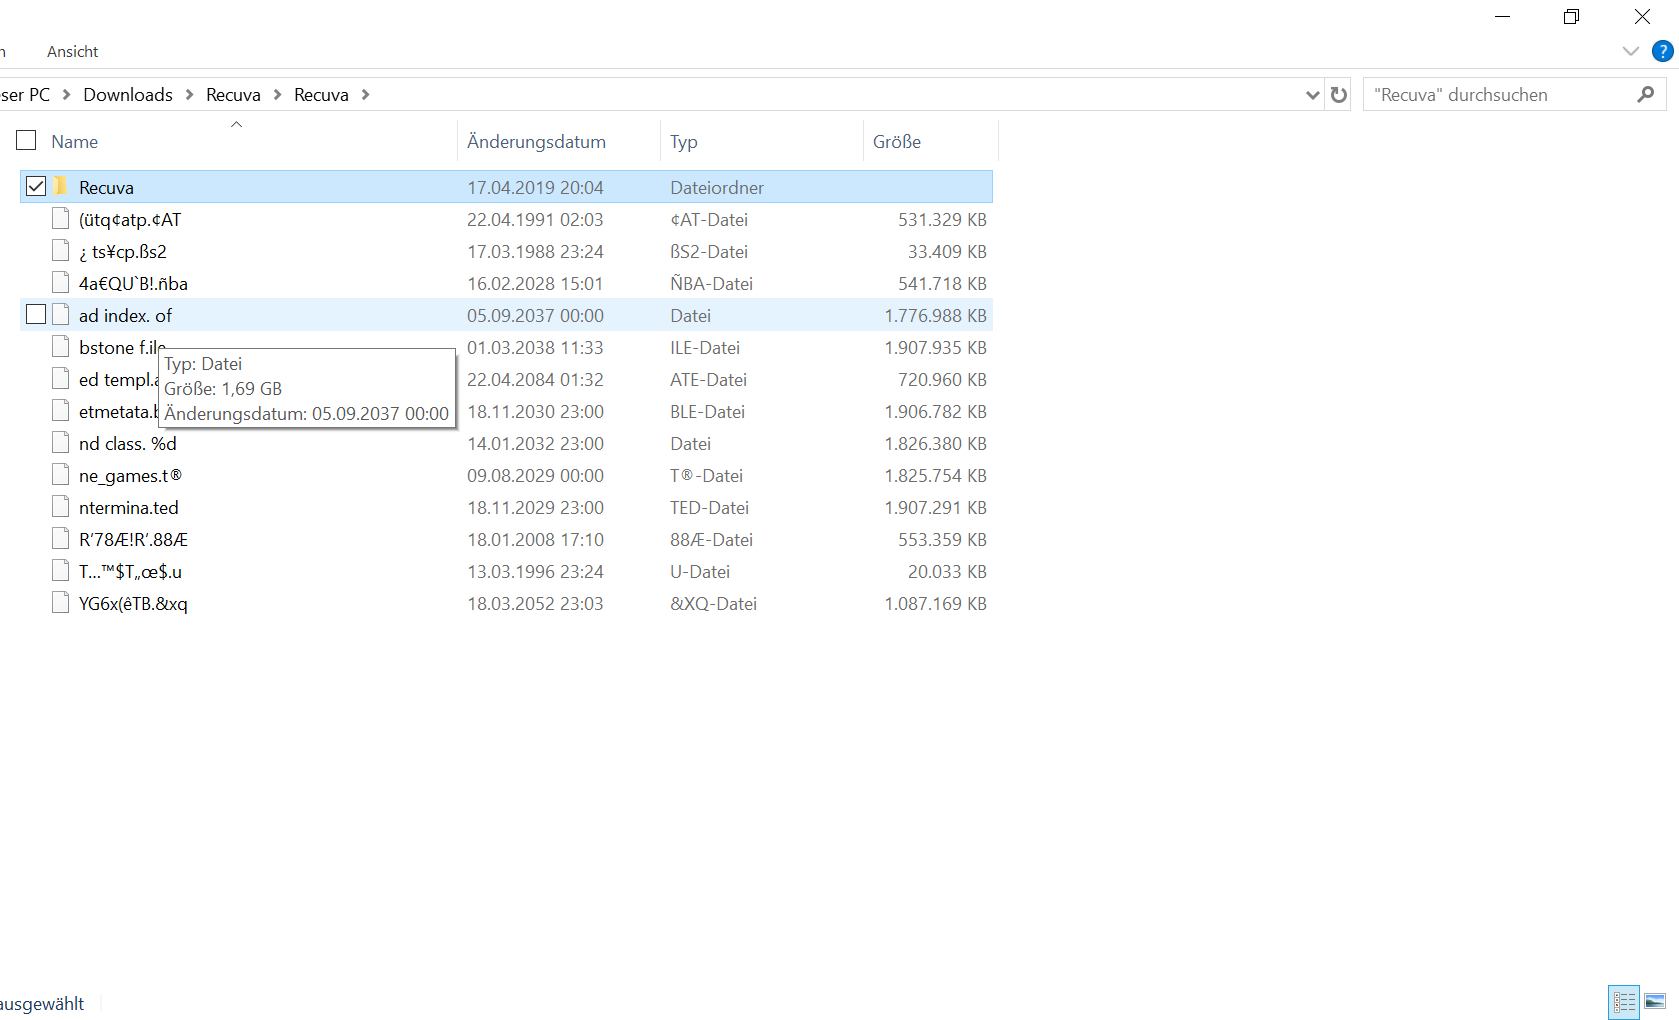1679x1020 pixels.
Task: Click file icon of ed templ.ate
Action: [x=61, y=379]
